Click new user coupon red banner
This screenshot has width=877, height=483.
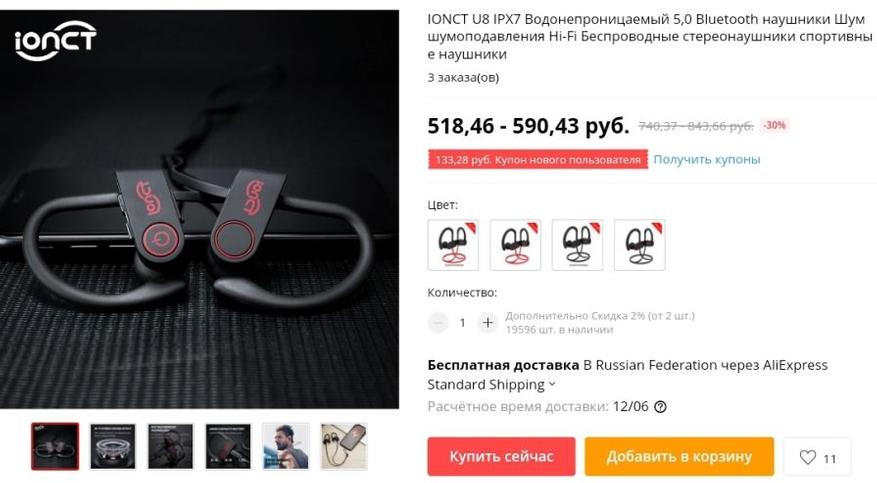537,159
